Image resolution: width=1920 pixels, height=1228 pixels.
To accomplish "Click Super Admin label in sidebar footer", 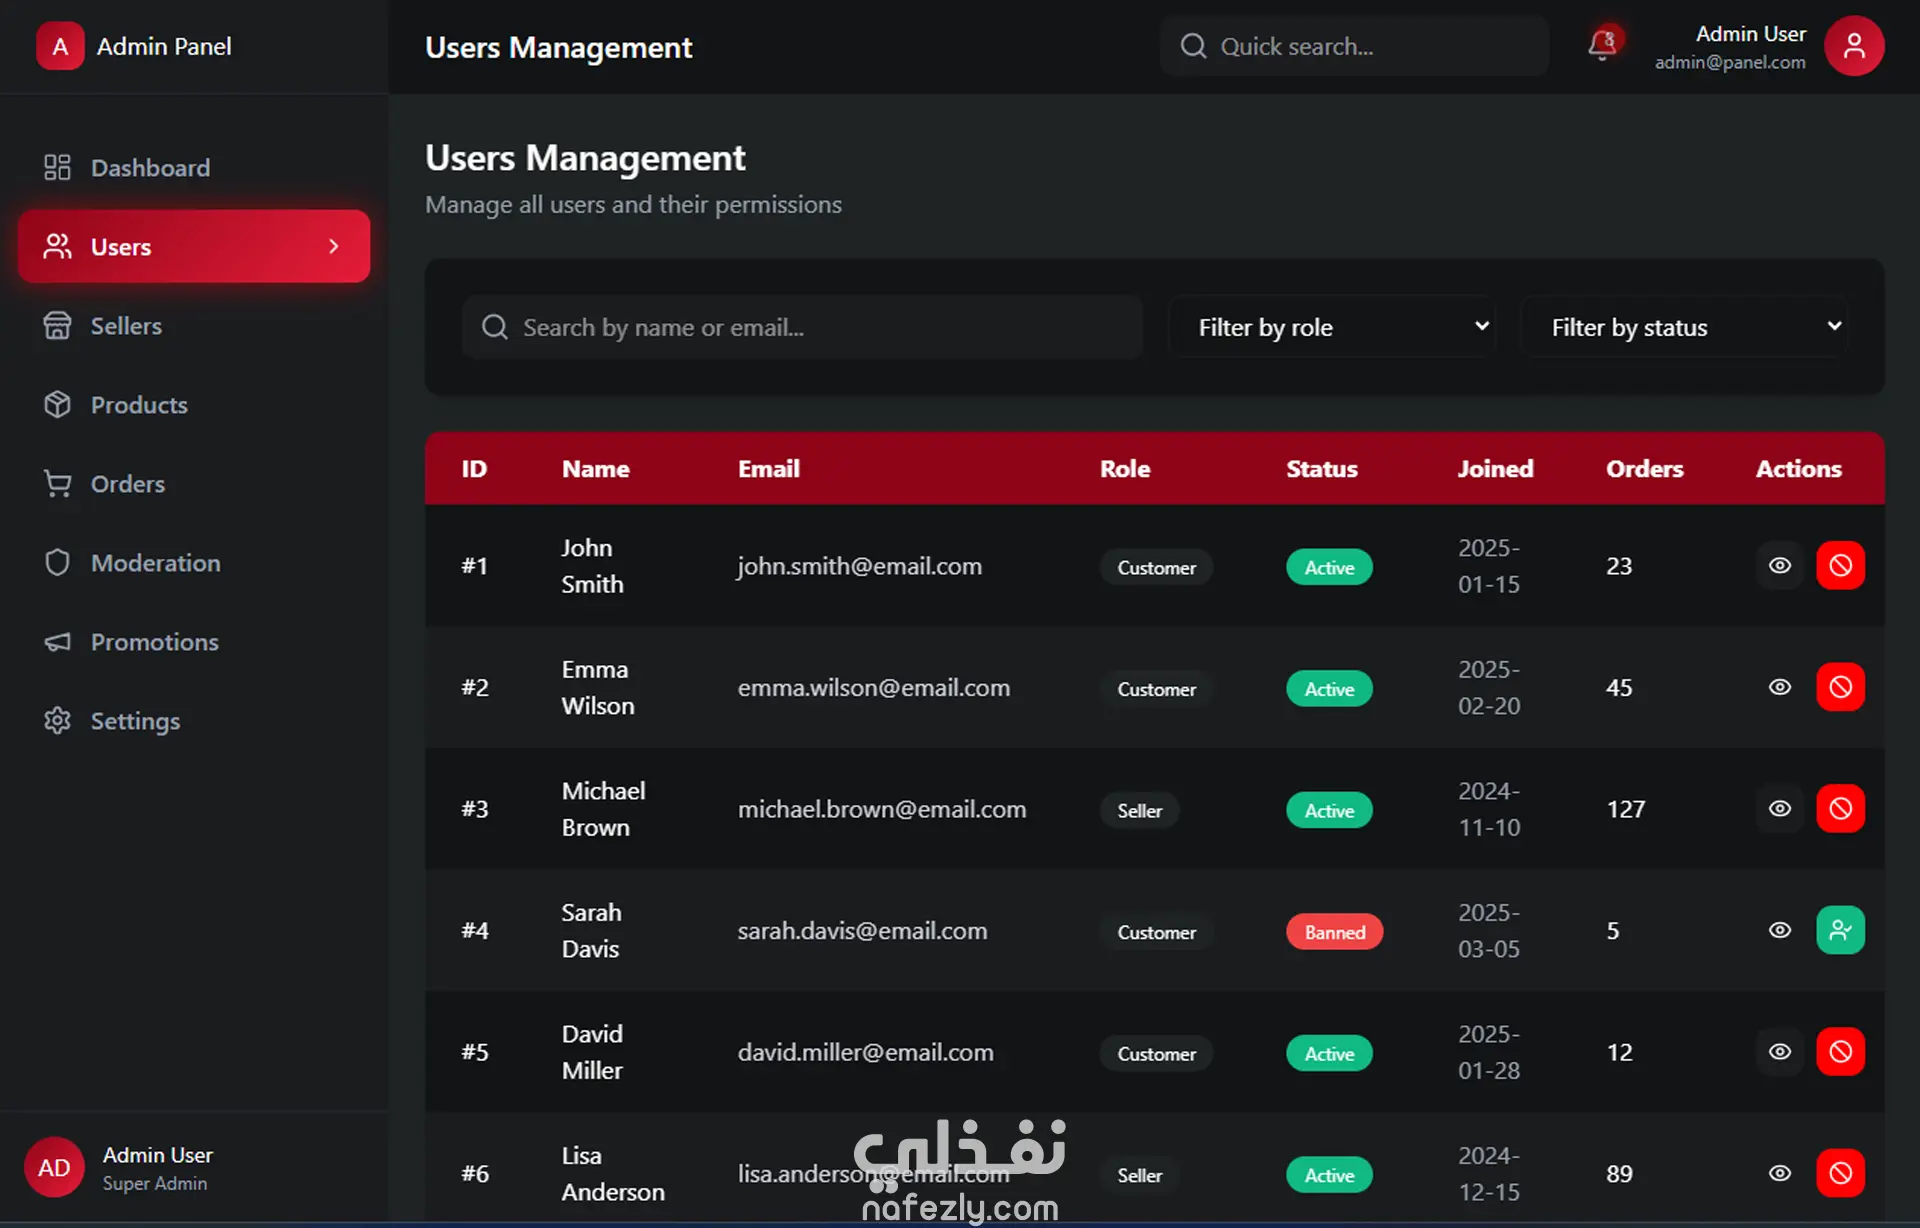I will pyautogui.click(x=155, y=1183).
